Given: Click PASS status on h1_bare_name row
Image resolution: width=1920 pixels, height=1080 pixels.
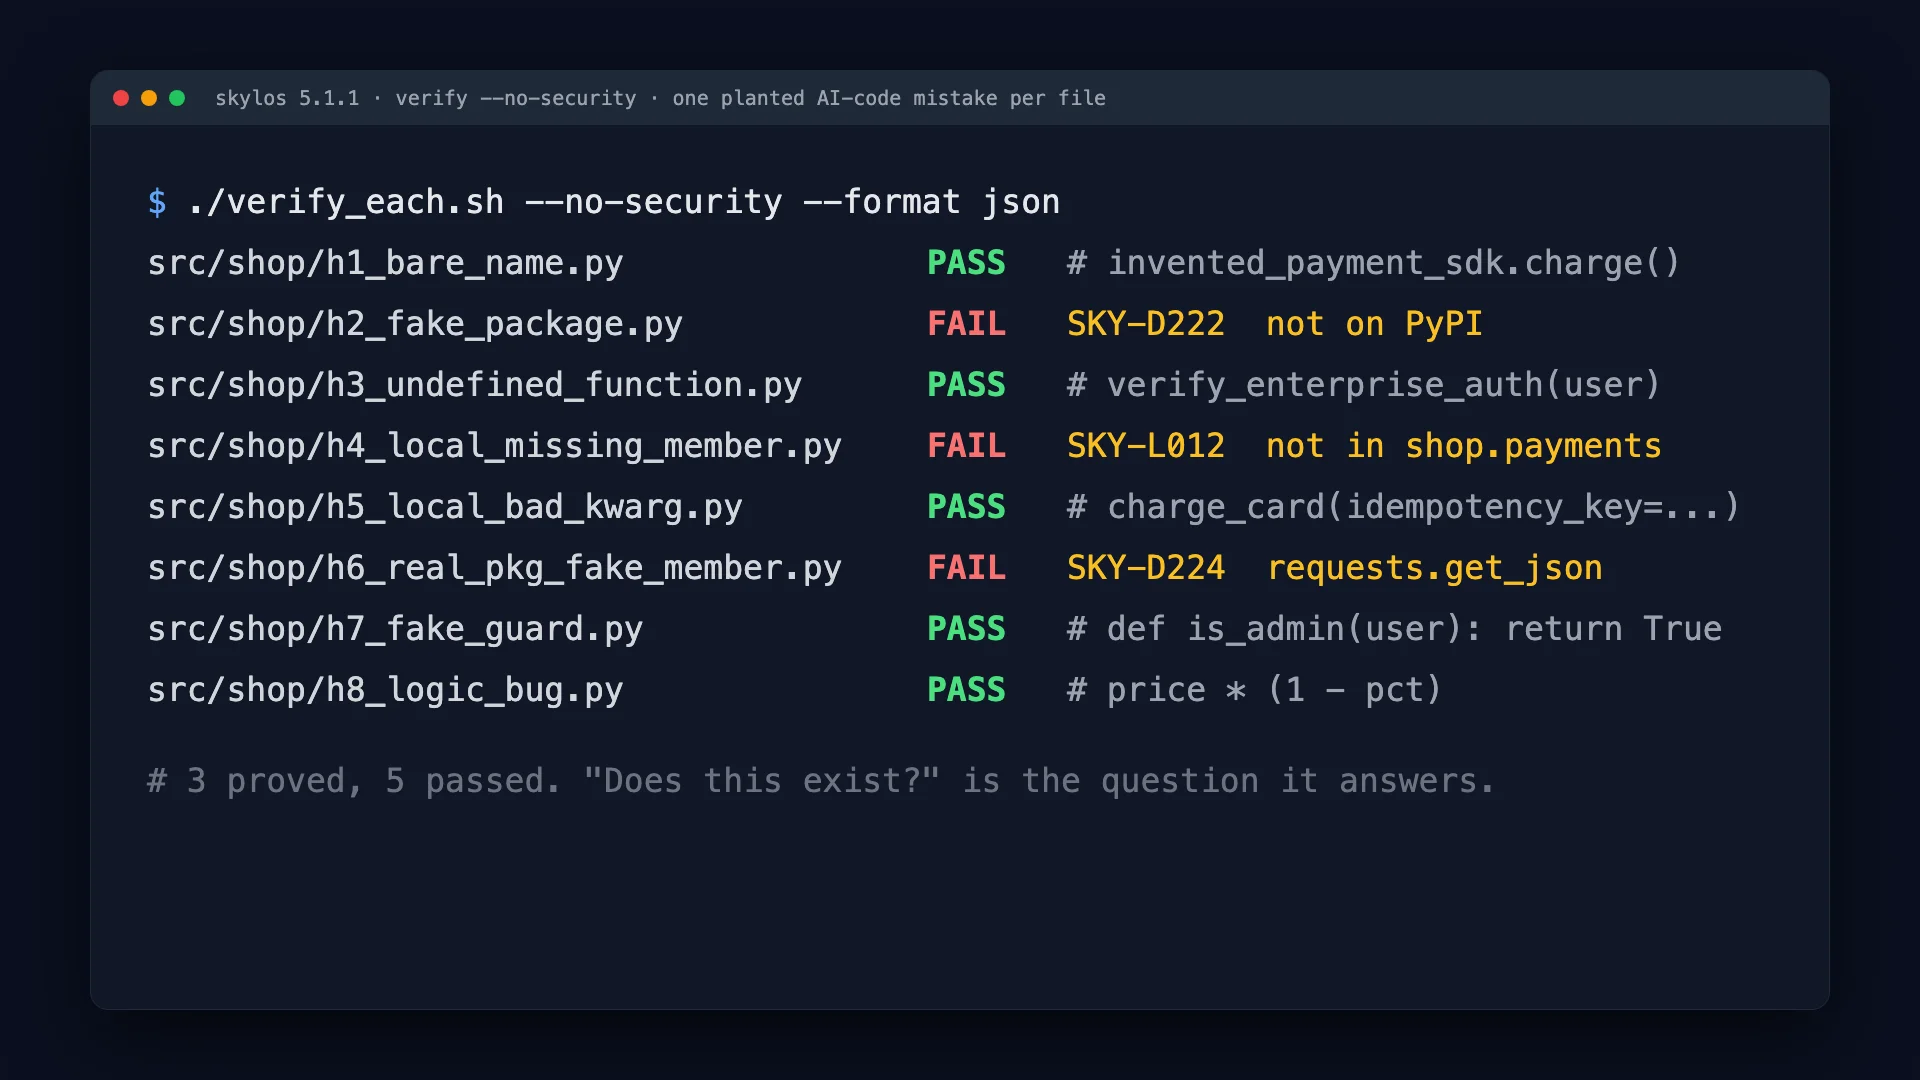Looking at the screenshot, I should coord(966,263).
